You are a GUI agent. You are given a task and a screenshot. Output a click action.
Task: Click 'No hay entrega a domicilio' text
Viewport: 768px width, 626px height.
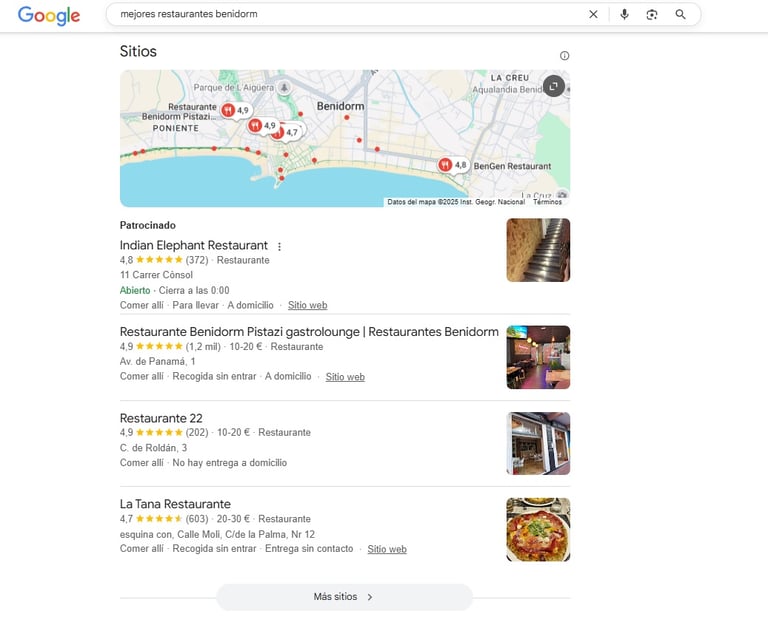[230, 463]
